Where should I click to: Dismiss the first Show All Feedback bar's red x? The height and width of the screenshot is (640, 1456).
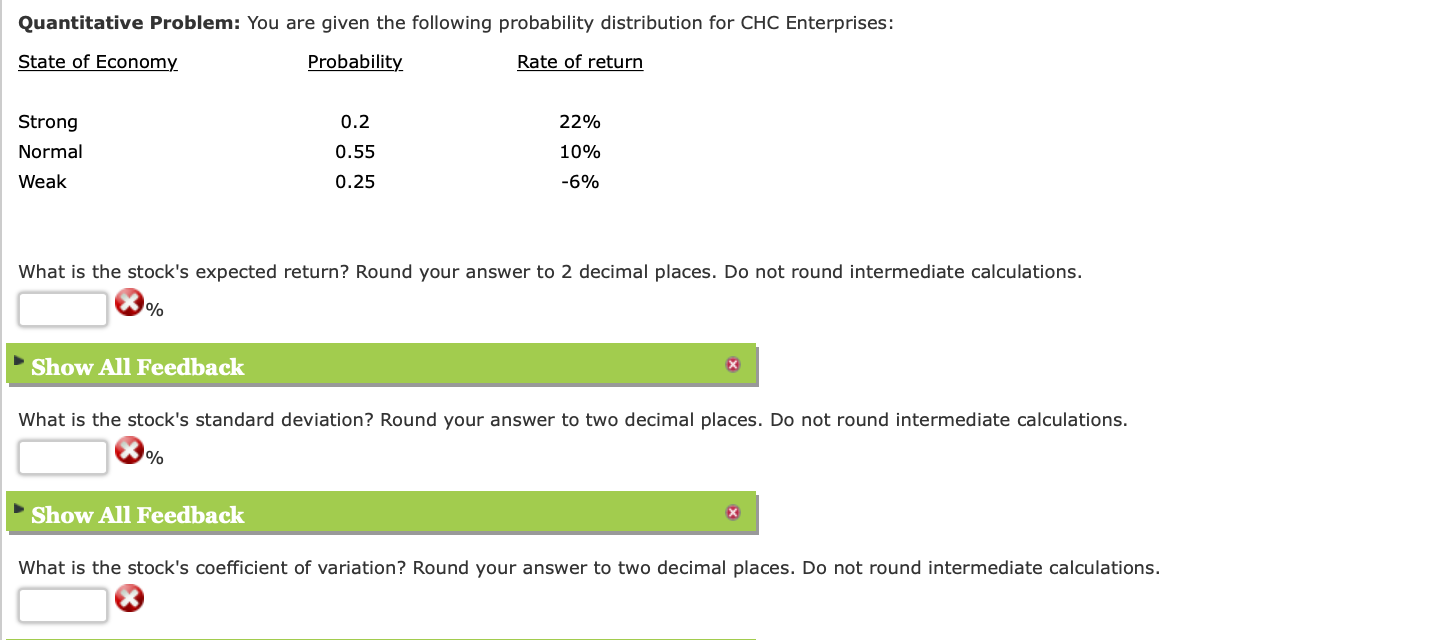tap(733, 364)
